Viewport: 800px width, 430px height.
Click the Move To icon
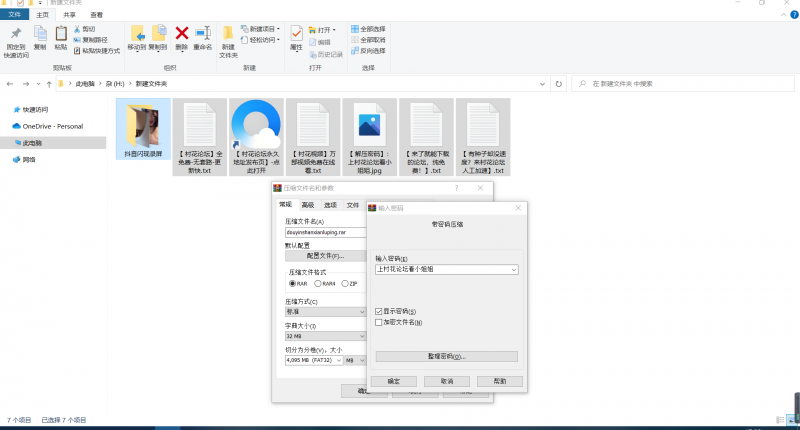pyautogui.click(x=137, y=36)
